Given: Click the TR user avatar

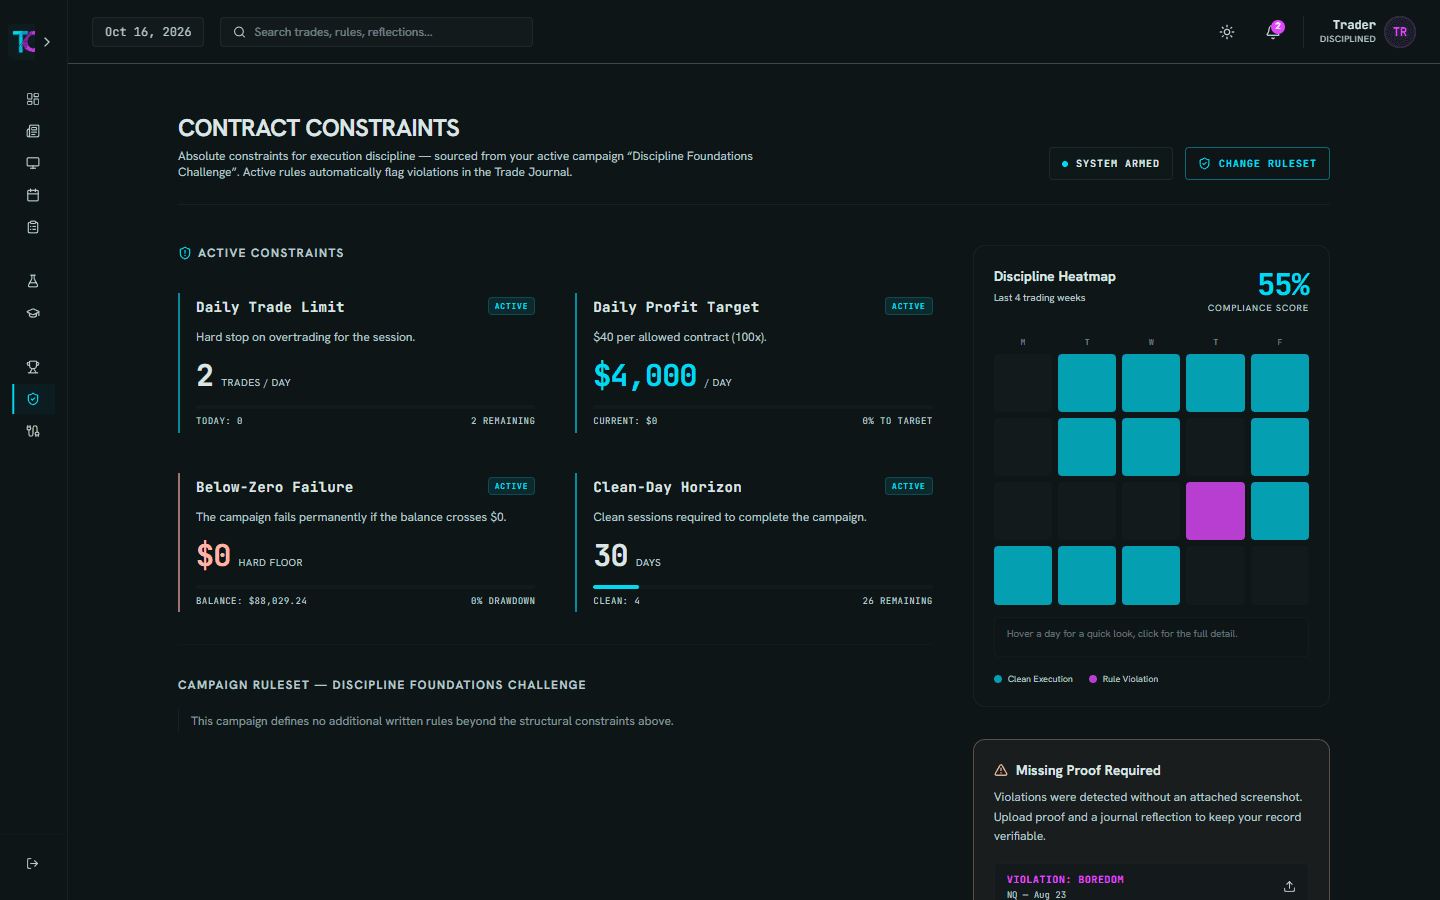Looking at the screenshot, I should 1400,32.
